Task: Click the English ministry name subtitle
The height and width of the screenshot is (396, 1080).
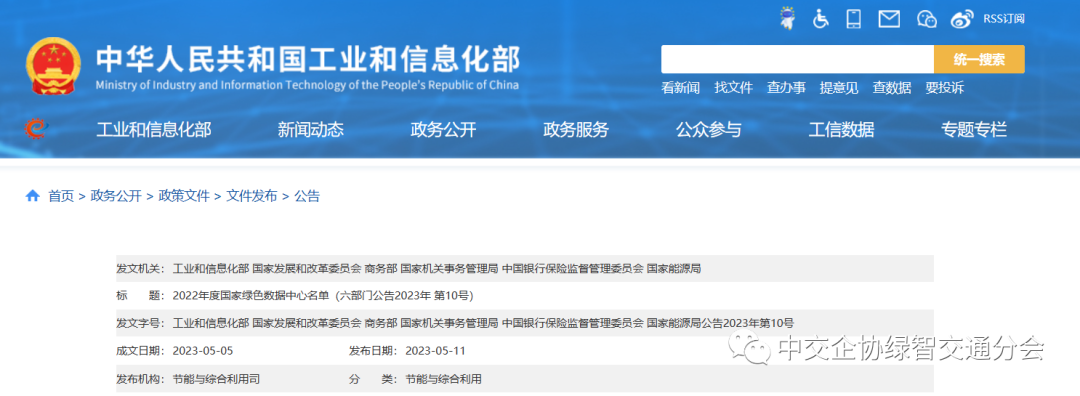Action: coord(307,85)
